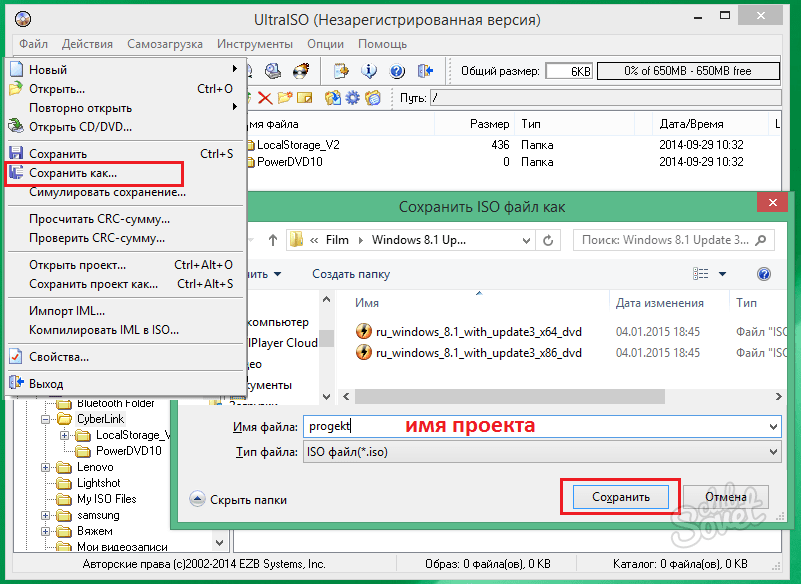Click the 'Film' breadcrumb in address bar
801x584 pixels.
click(x=337, y=240)
